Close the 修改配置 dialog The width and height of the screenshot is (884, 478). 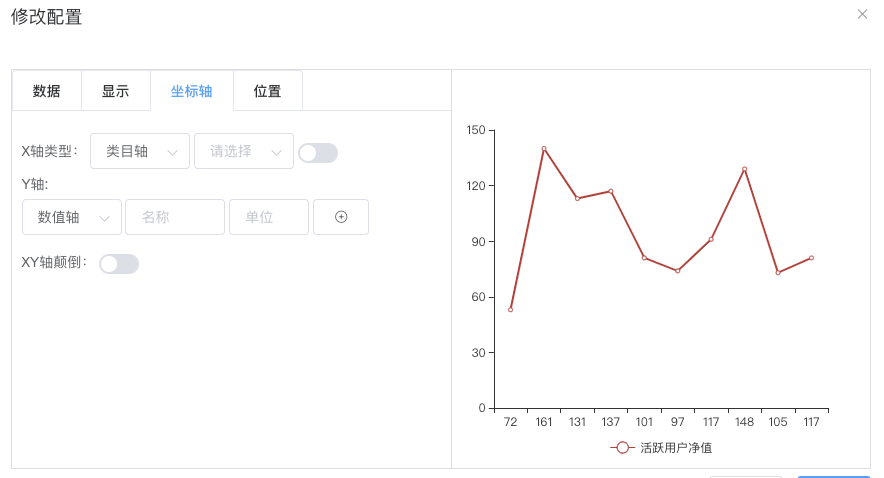point(862,14)
